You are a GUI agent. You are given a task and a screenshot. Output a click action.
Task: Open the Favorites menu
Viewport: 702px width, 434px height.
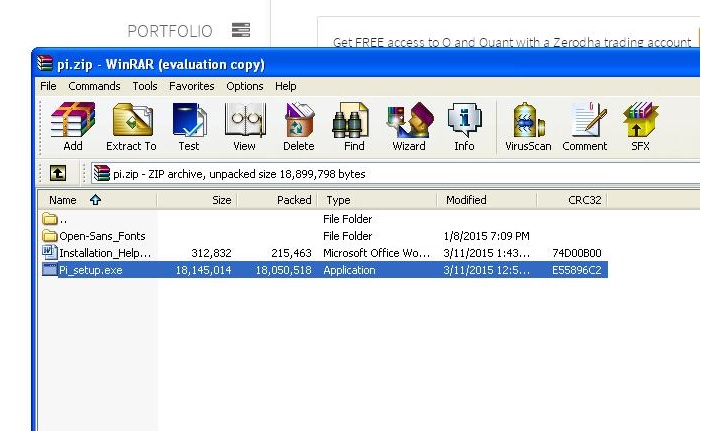click(192, 86)
